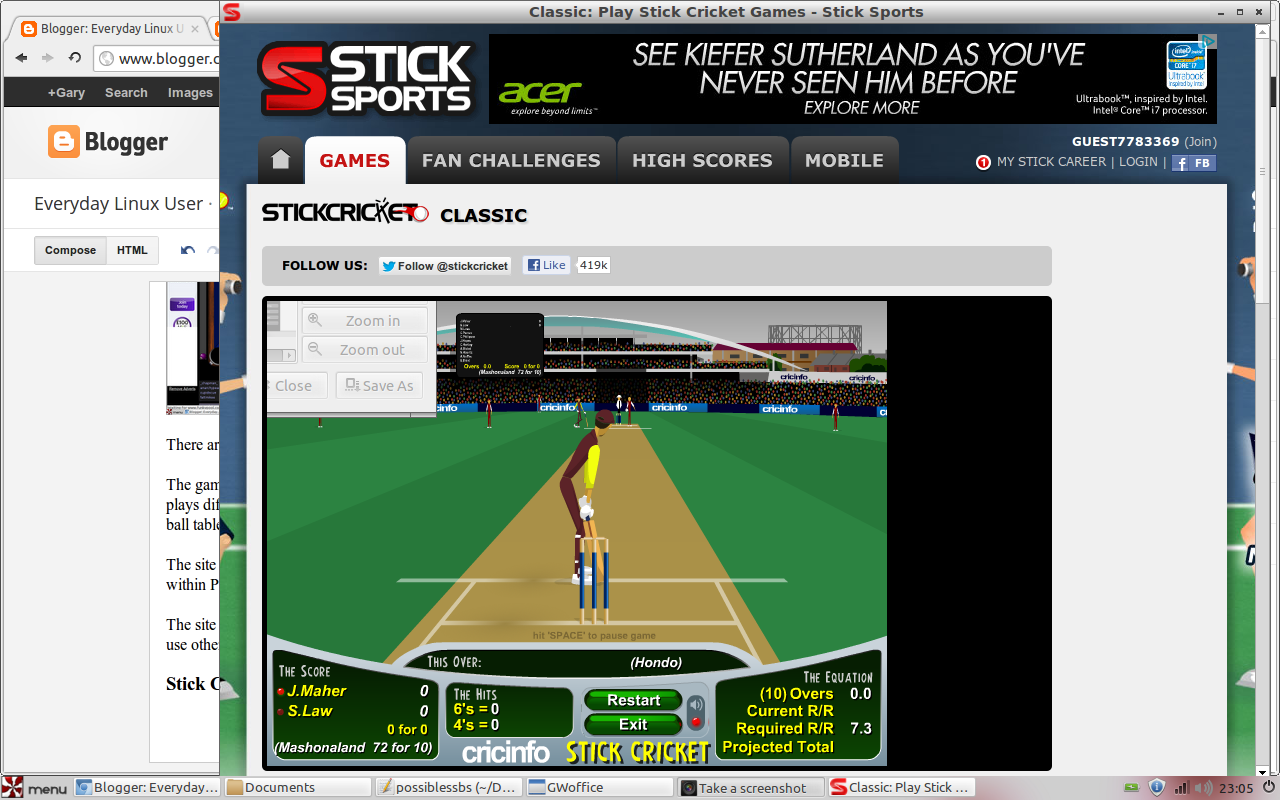
Task: Click the cricinfo logo below the scoreboard
Action: point(506,751)
